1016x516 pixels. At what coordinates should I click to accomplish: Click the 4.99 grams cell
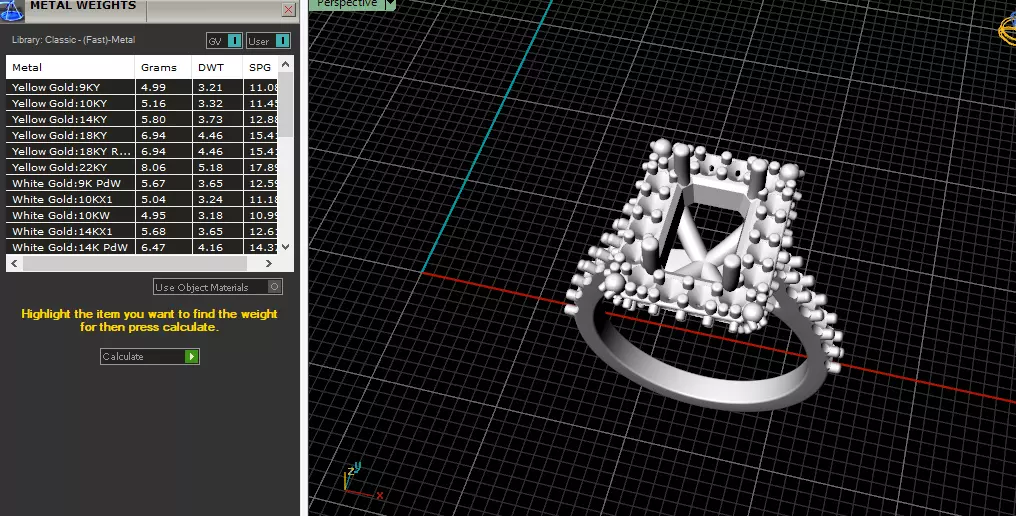(x=163, y=87)
